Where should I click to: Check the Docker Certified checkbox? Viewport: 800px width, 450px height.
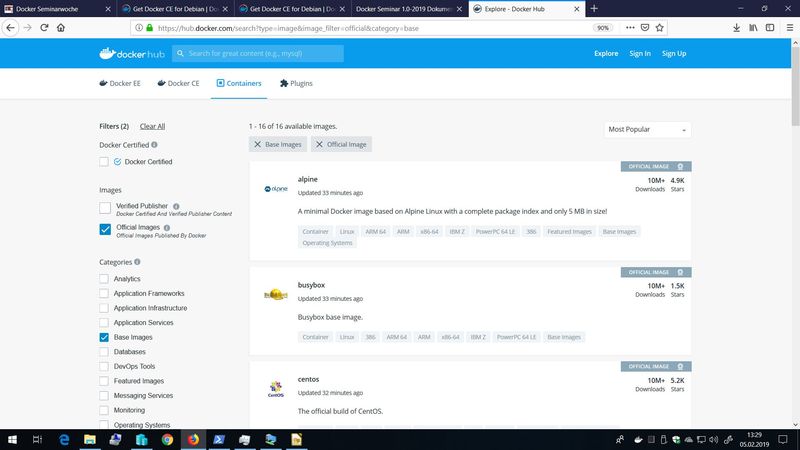tap(104, 162)
